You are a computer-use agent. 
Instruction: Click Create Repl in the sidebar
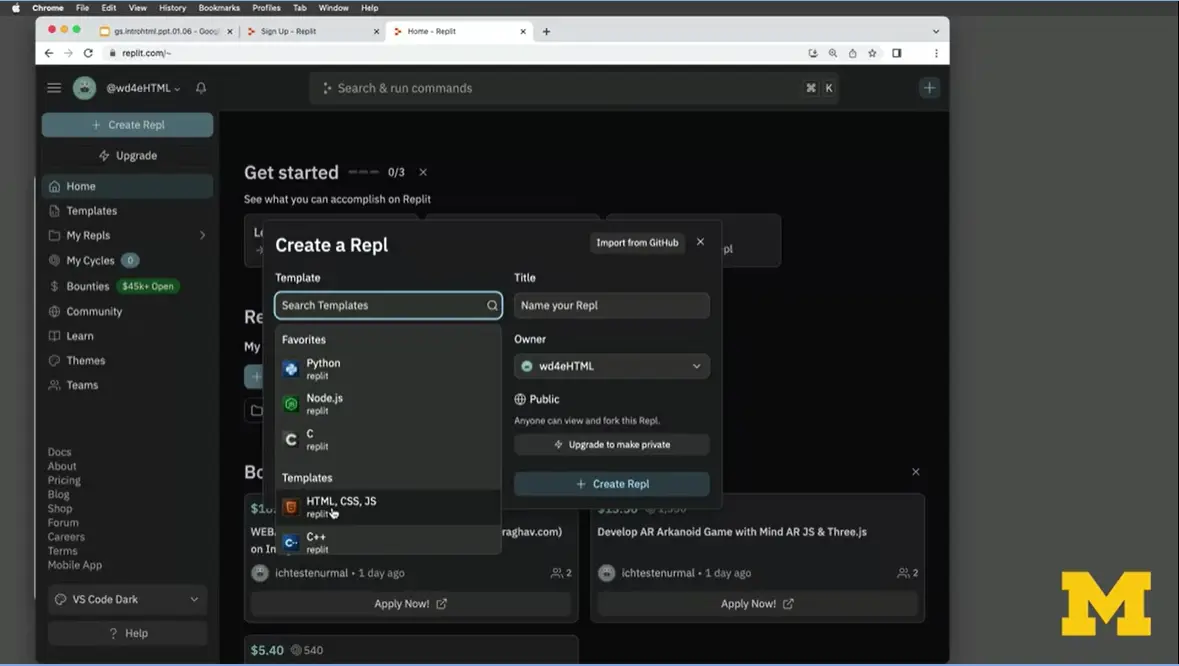click(127, 125)
